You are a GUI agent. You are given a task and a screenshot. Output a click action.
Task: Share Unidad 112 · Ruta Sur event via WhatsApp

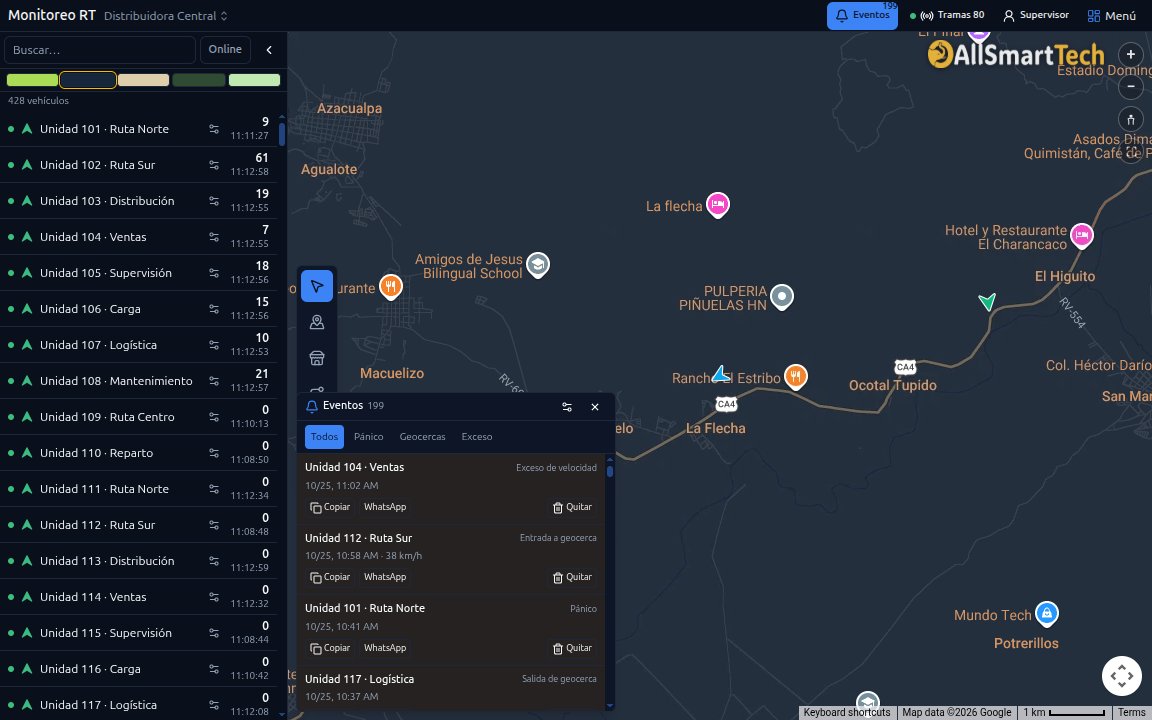[x=385, y=577]
